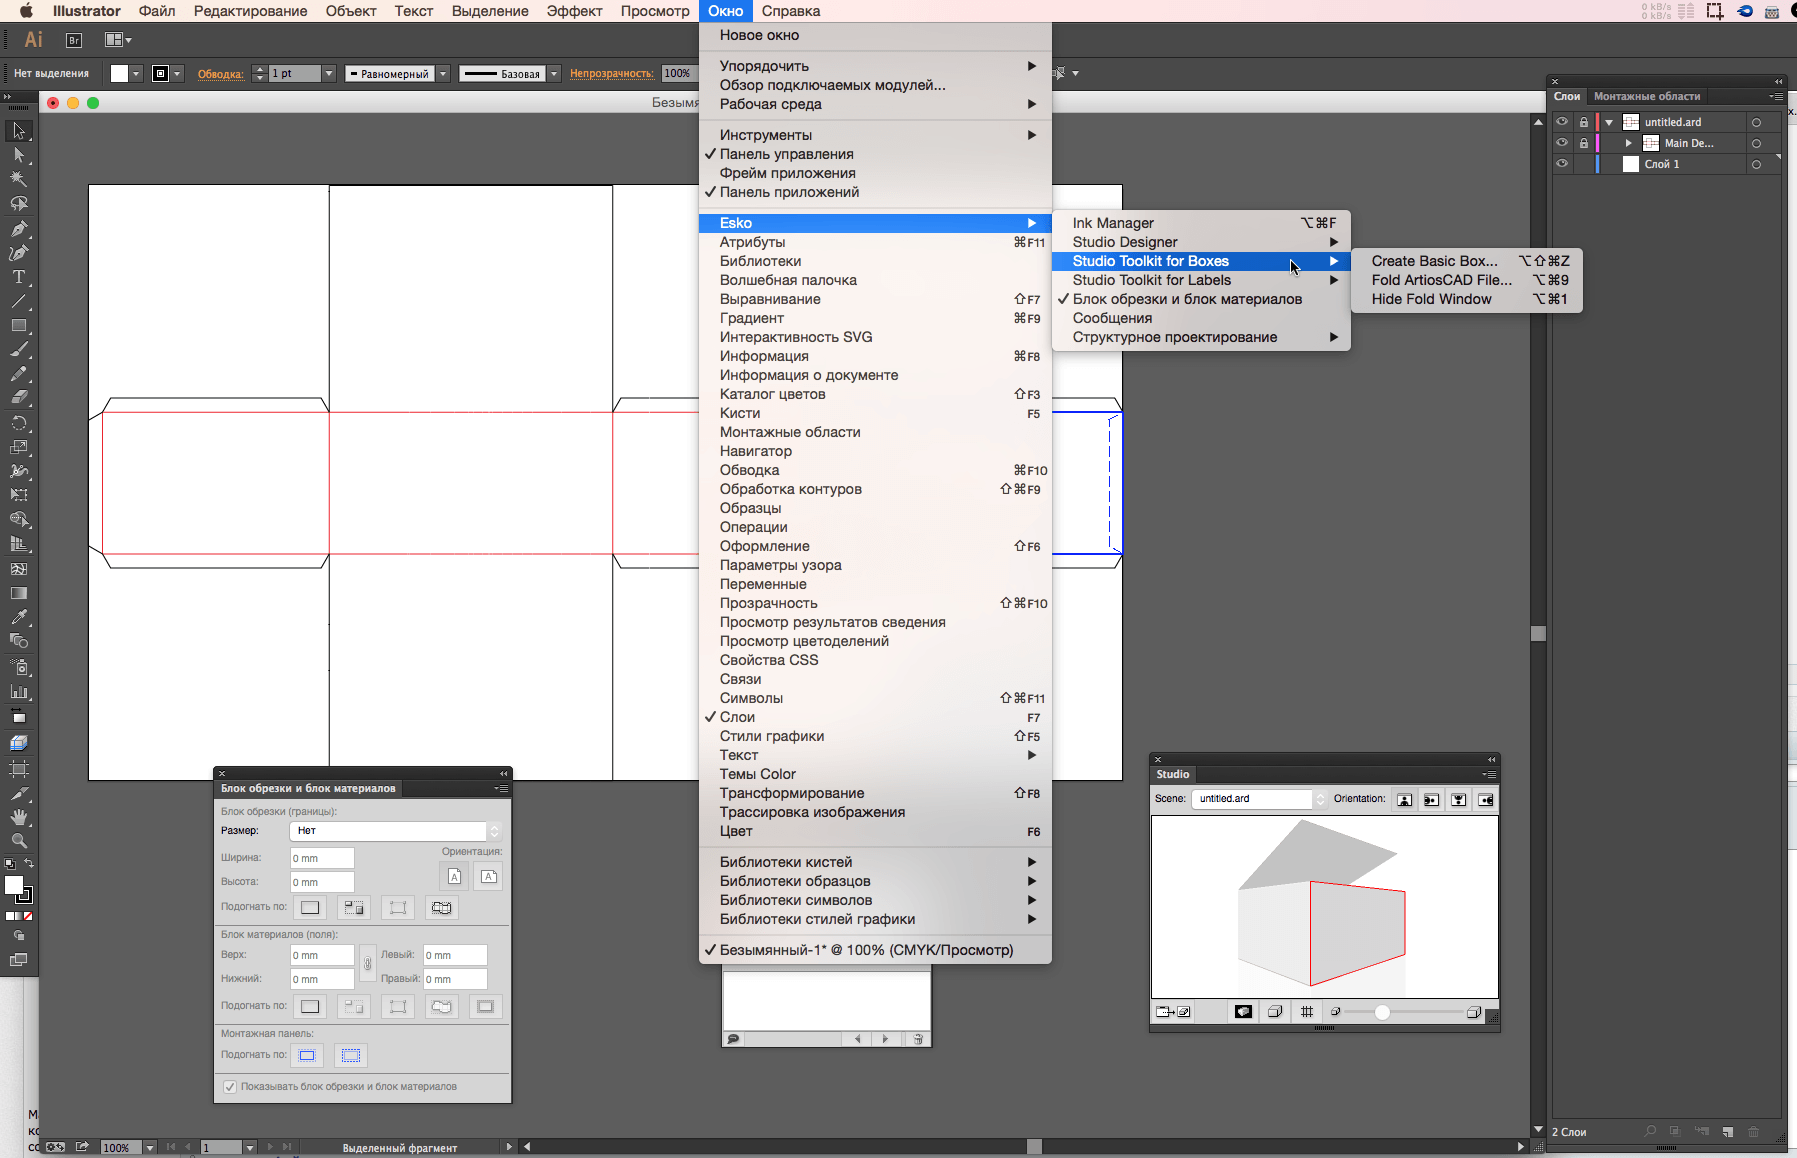Target the untitled.ard layer circle
Image resolution: width=1797 pixels, height=1158 pixels.
1756,123
